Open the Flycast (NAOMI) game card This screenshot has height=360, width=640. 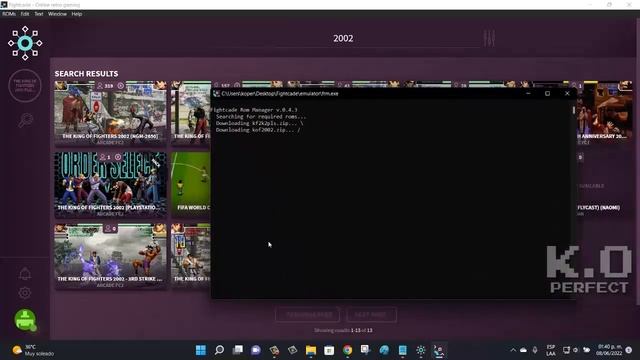(x=604, y=184)
